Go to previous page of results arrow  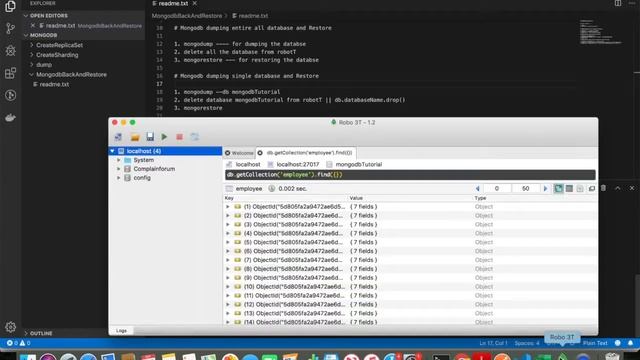point(477,189)
